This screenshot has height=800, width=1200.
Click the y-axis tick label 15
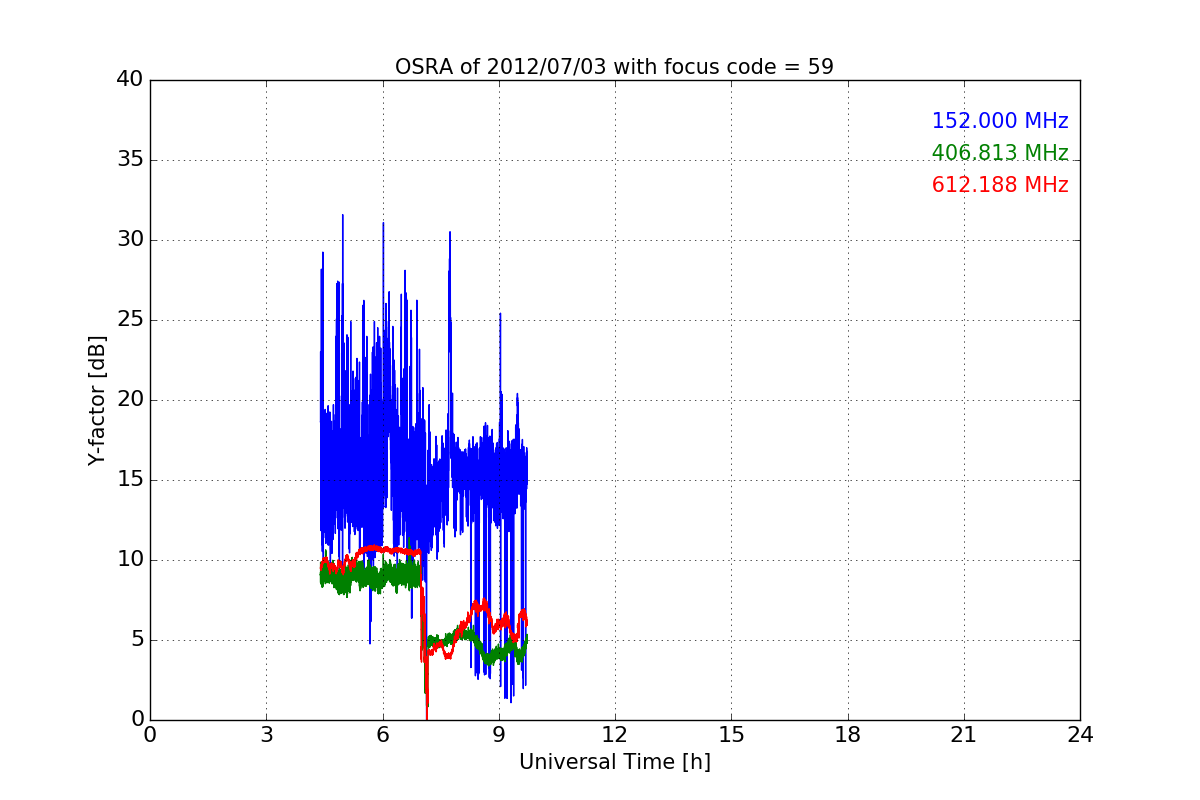tap(130, 480)
